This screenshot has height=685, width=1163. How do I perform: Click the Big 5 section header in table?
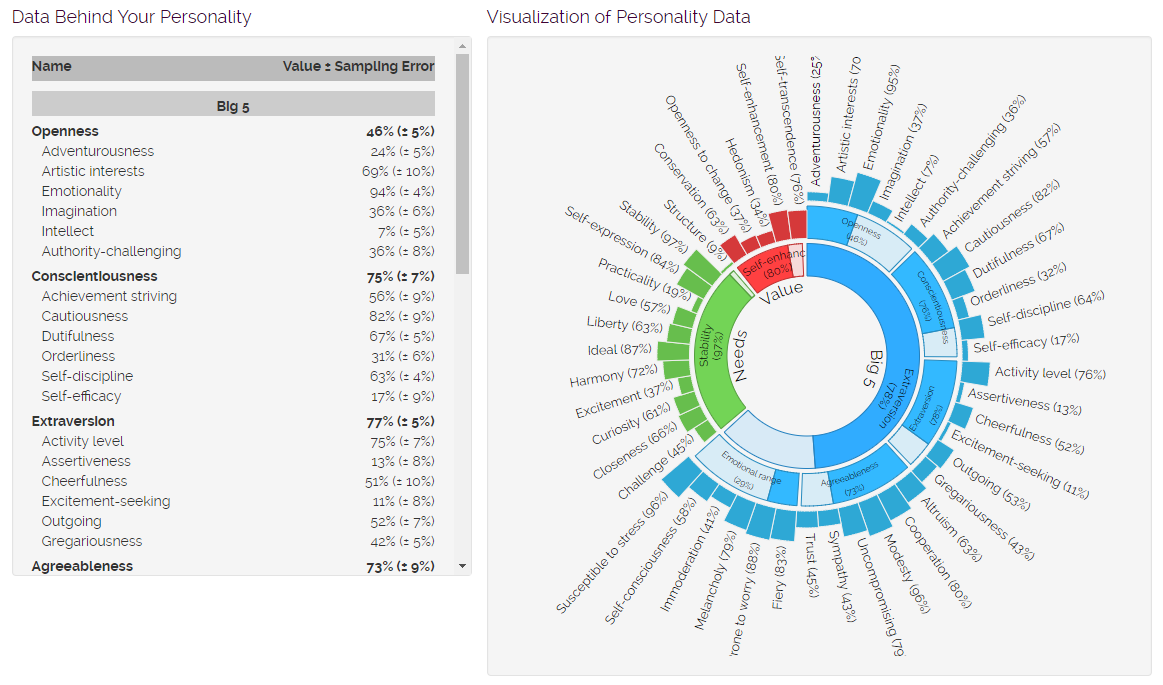tap(233, 106)
